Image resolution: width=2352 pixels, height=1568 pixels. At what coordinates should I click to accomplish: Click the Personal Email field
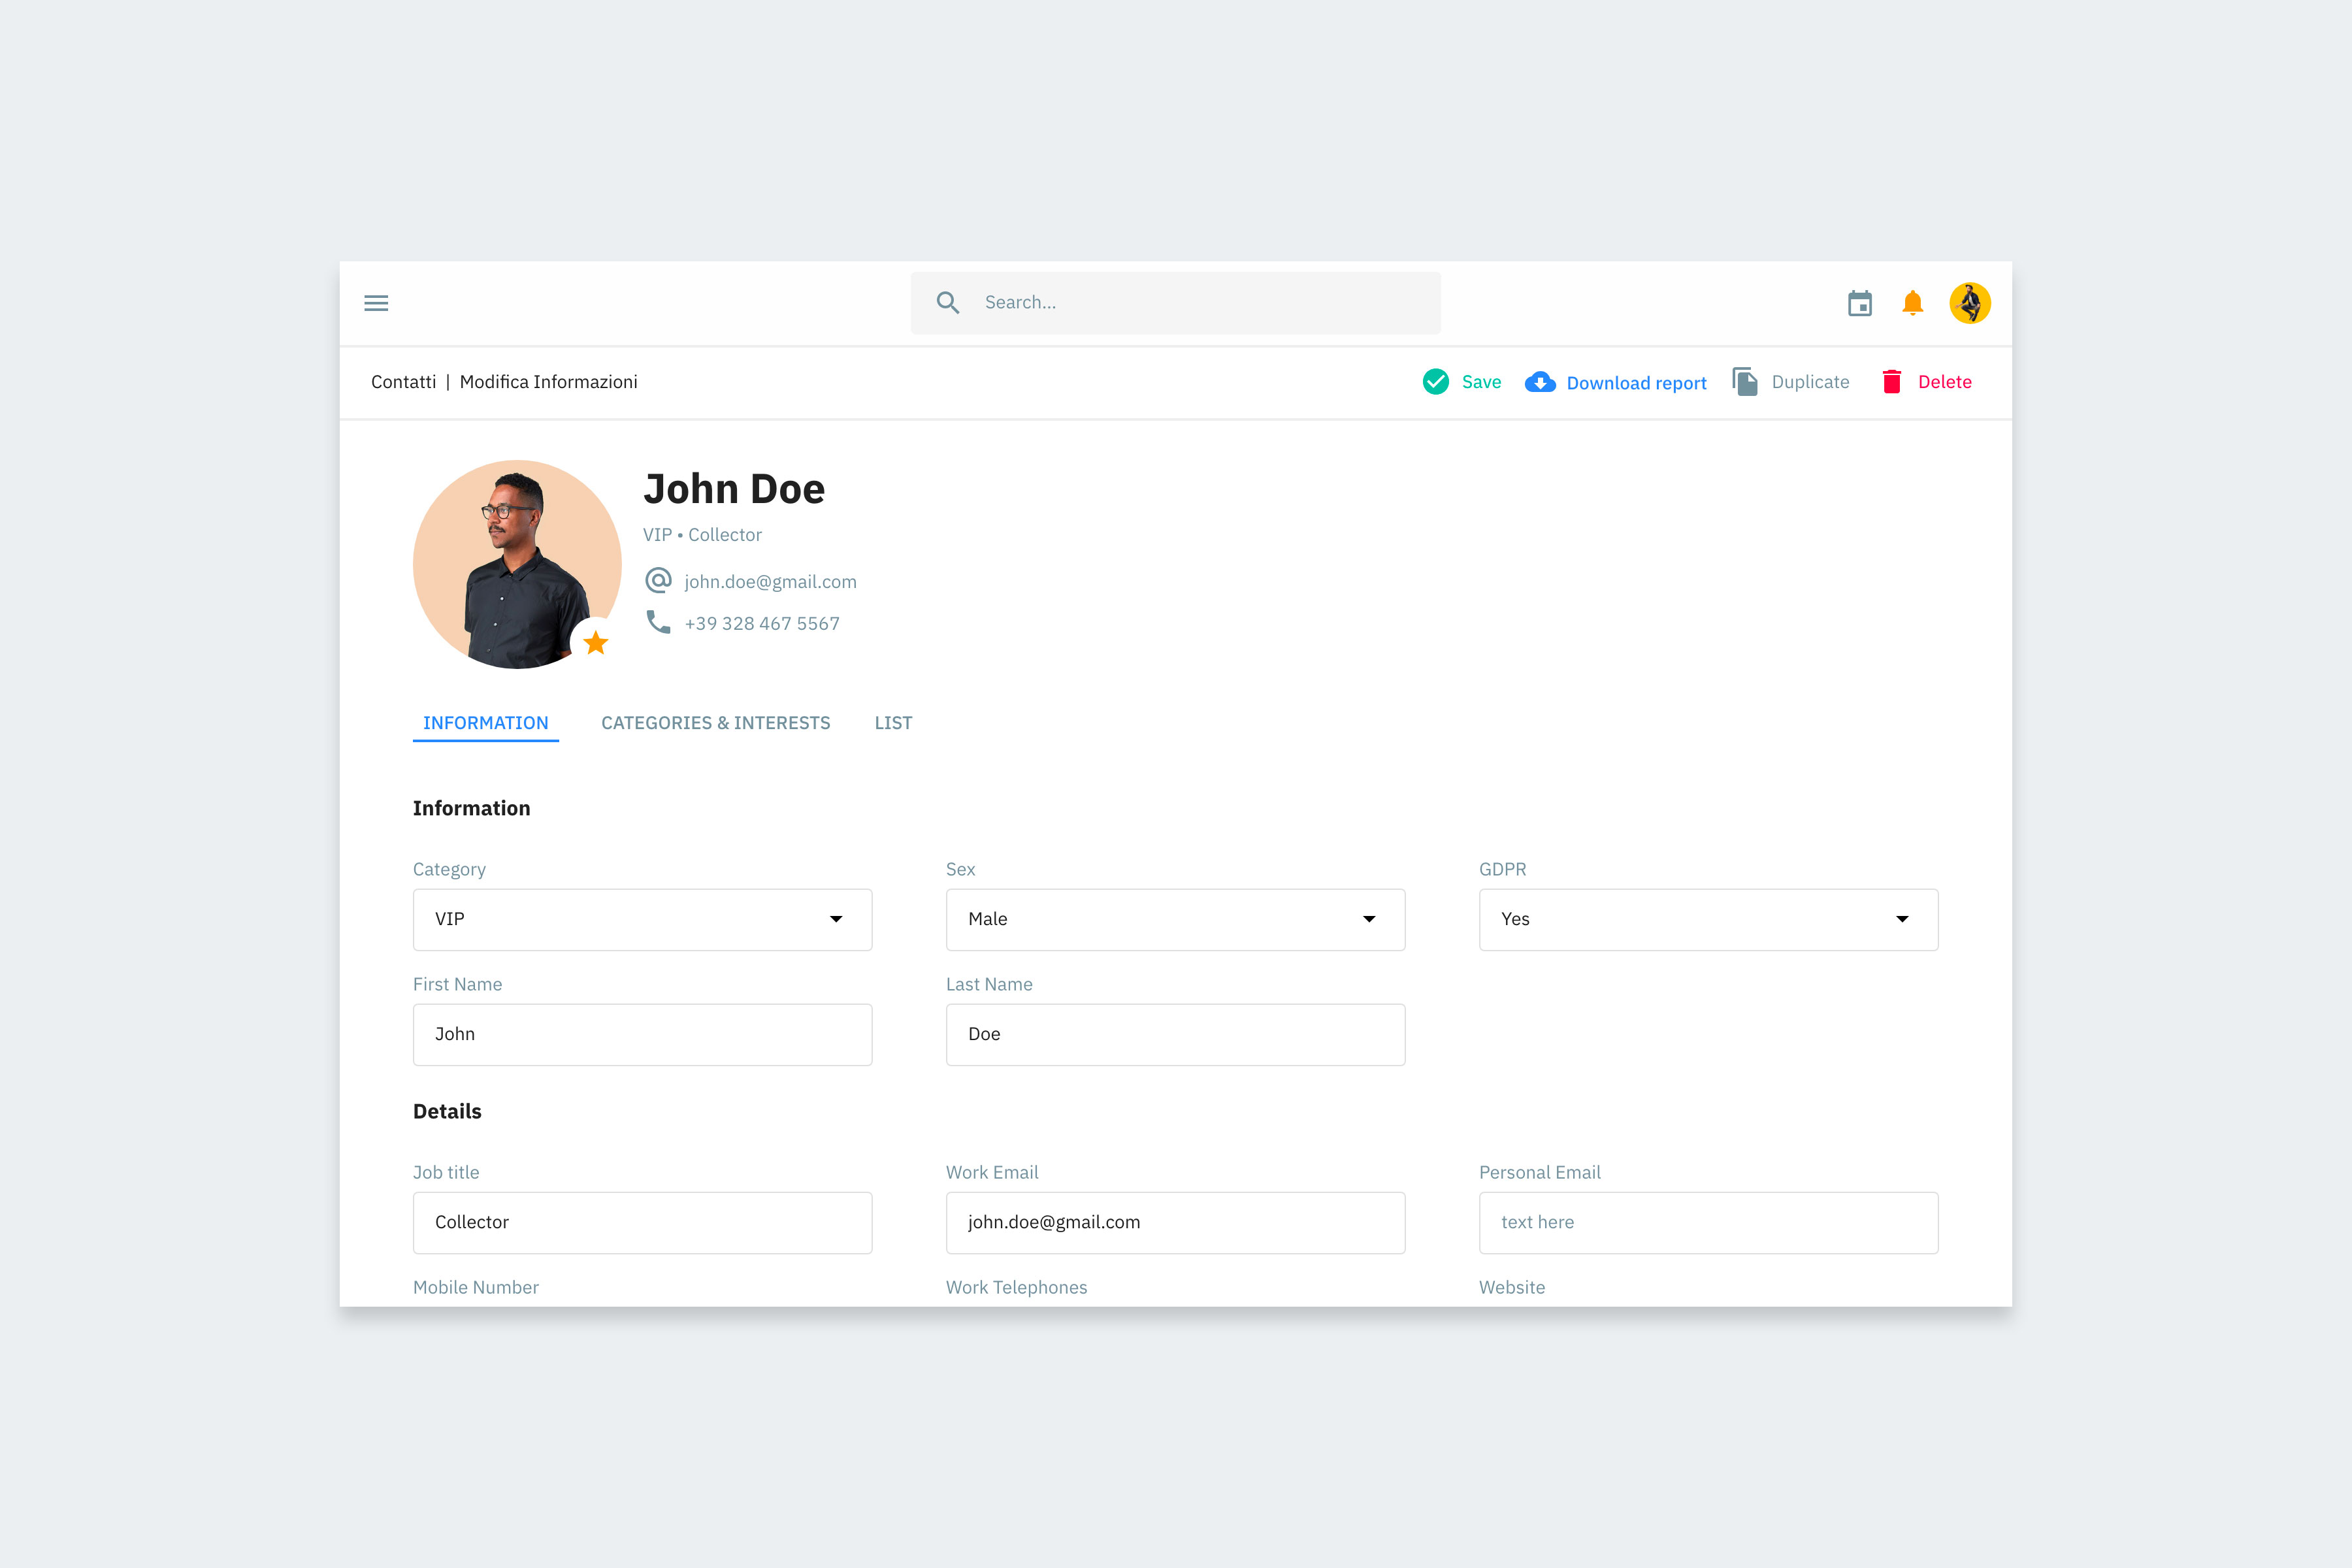pyautogui.click(x=1708, y=1222)
